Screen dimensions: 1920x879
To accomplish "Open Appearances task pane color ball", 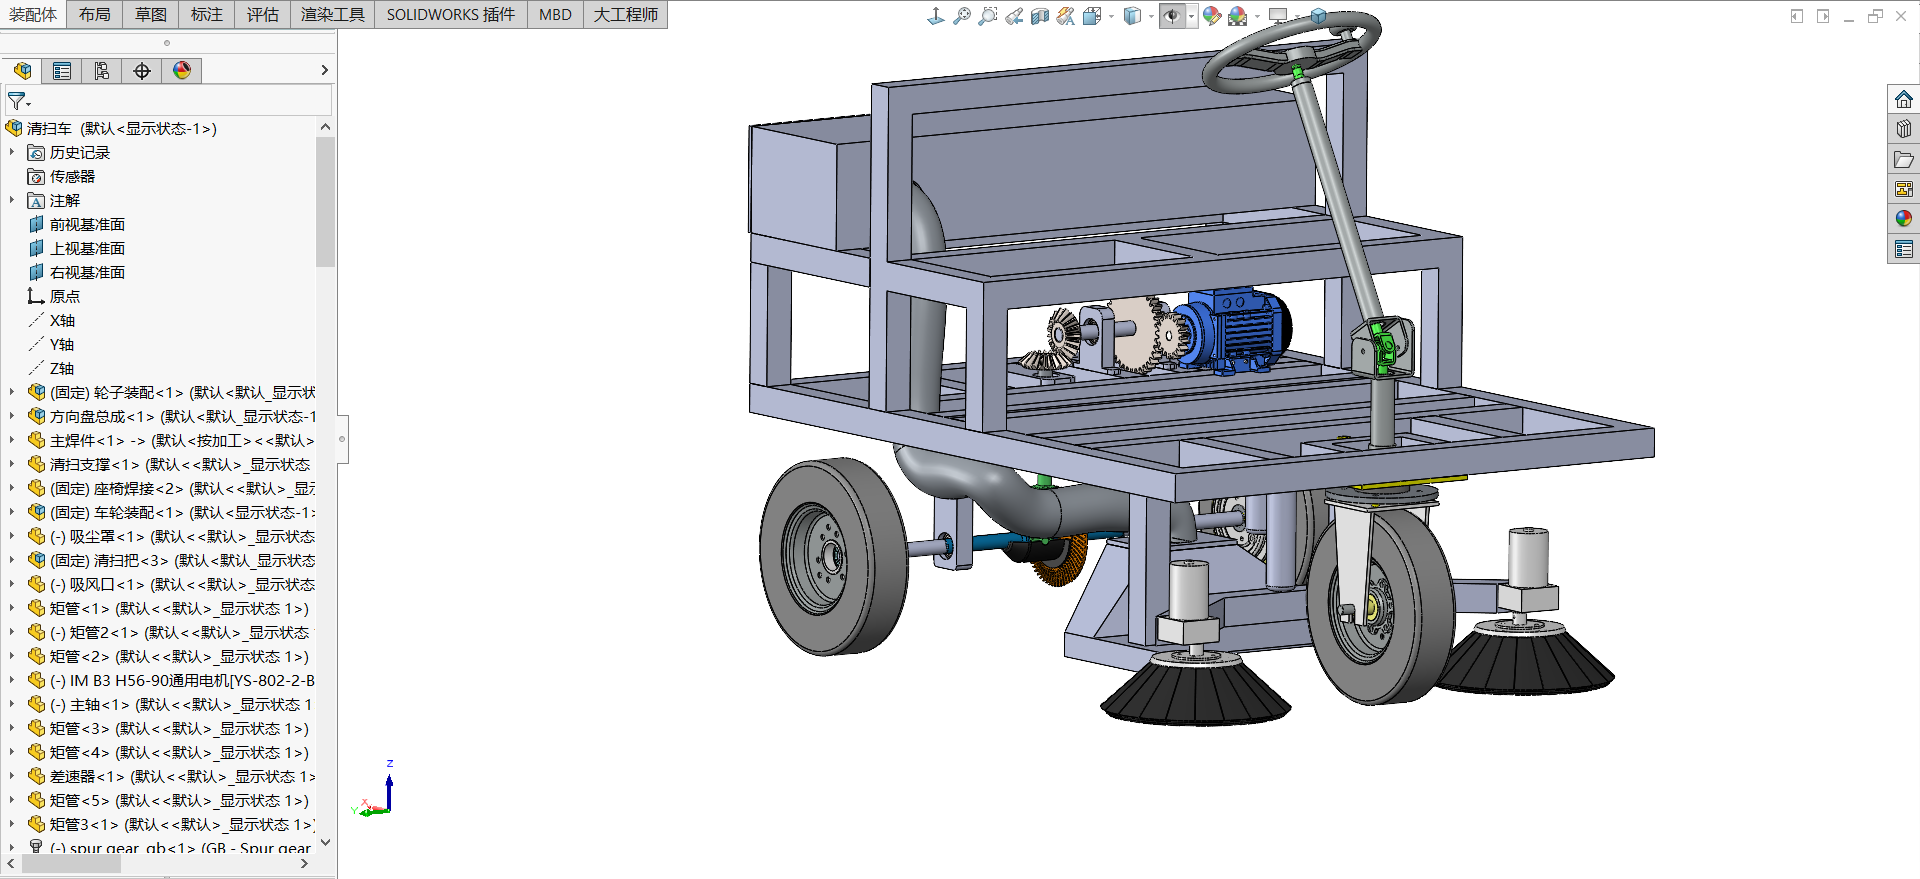I will click(x=1904, y=219).
